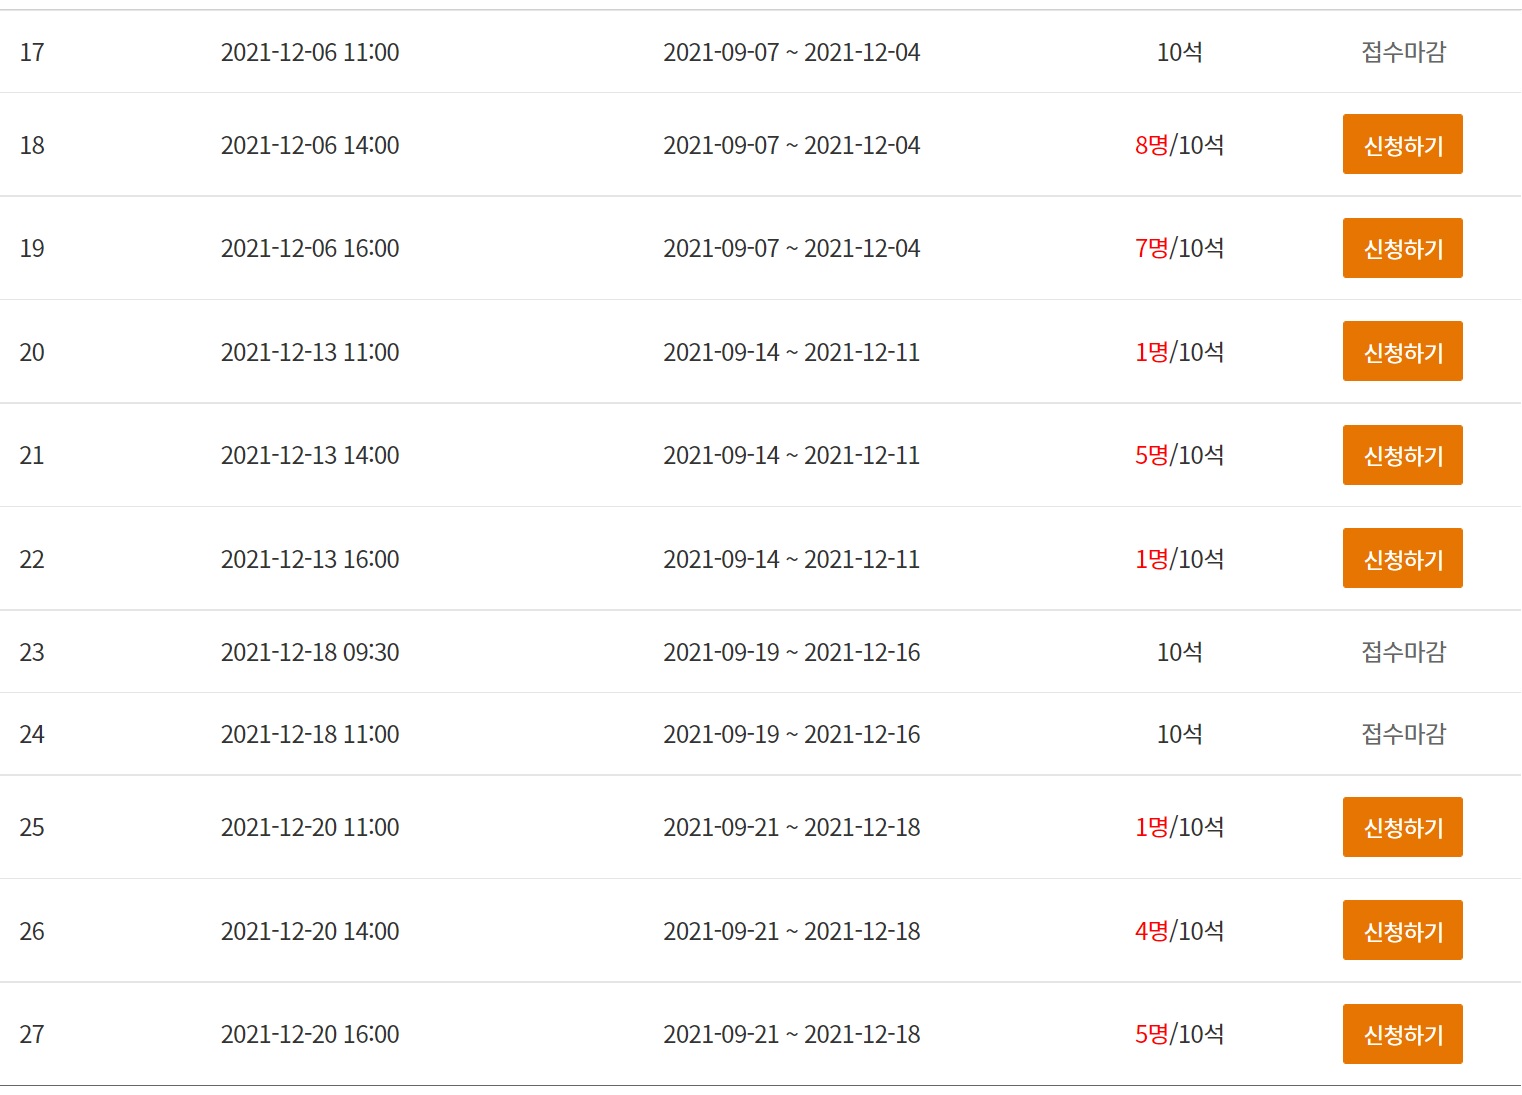Click 신청하기 for row 22

1402,559
